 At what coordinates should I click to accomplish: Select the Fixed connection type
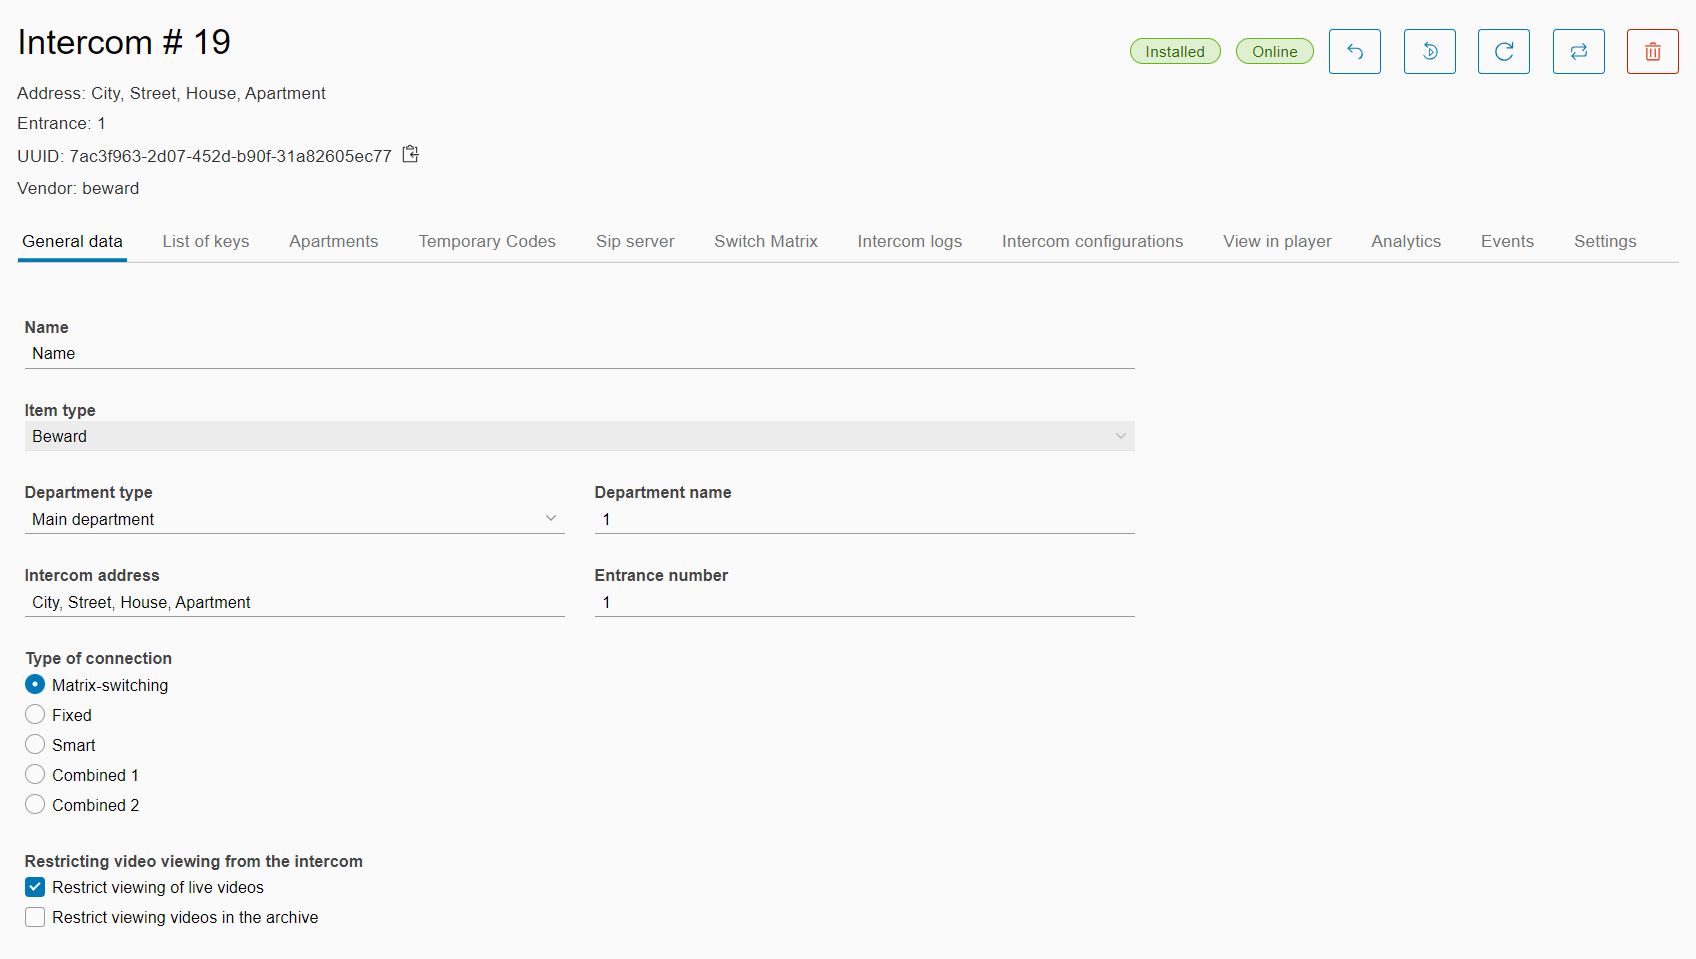tap(35, 715)
